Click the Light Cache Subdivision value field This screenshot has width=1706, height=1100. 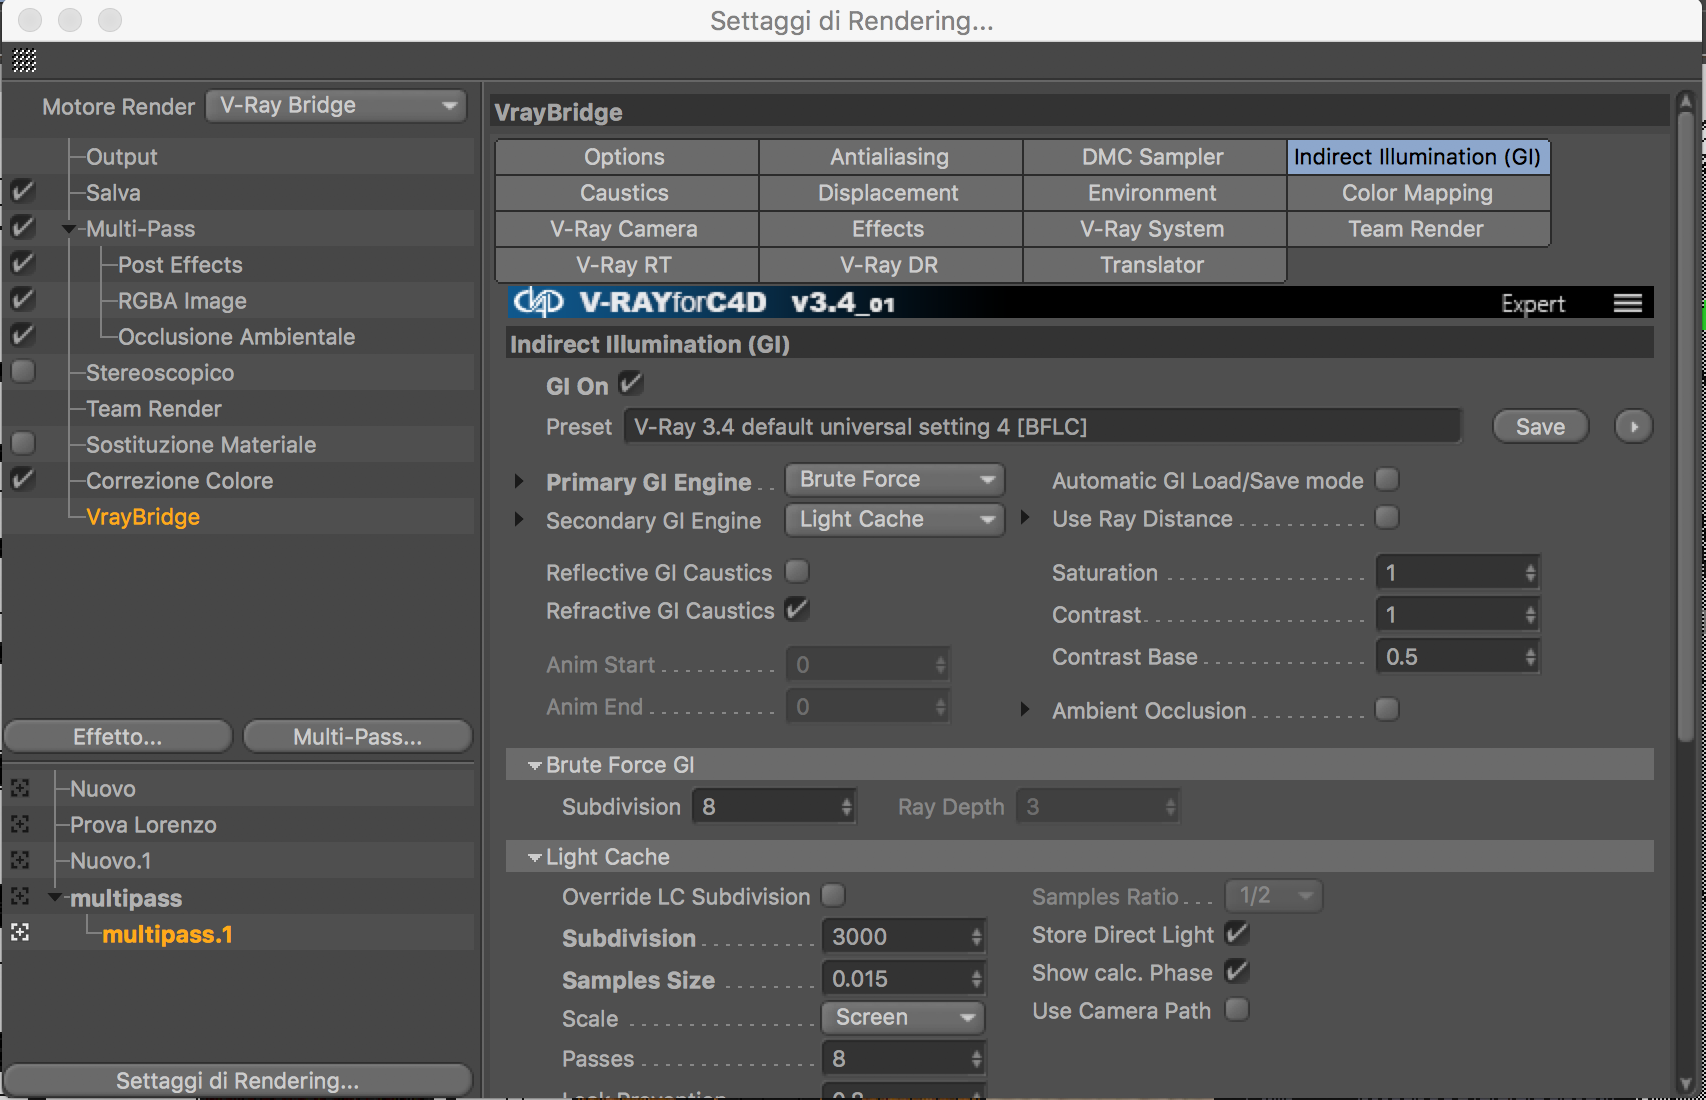click(x=896, y=937)
